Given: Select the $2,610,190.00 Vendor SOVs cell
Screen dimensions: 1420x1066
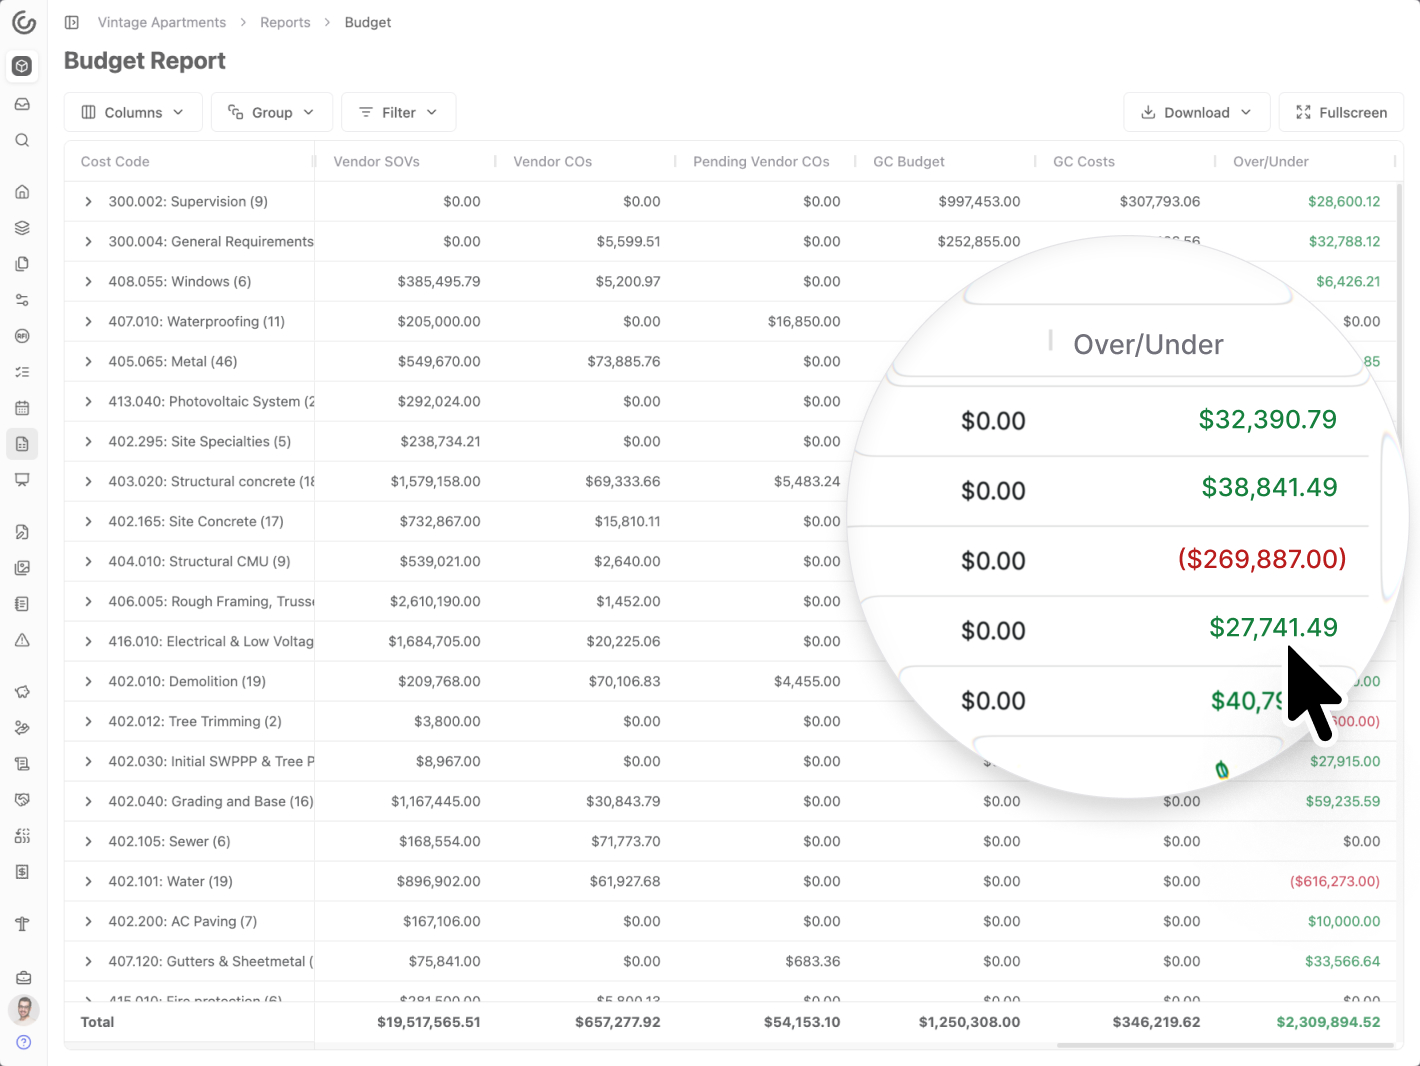Looking at the screenshot, I should coord(435,601).
